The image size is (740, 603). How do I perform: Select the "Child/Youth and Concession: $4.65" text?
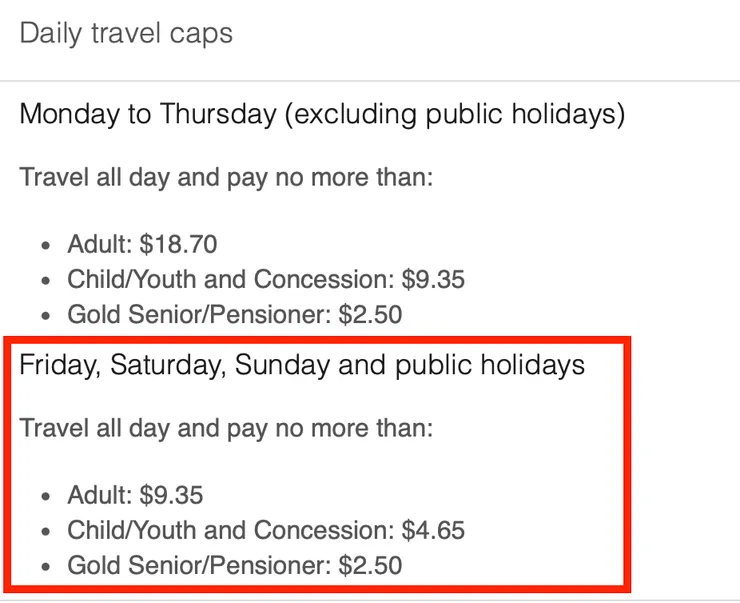266,529
